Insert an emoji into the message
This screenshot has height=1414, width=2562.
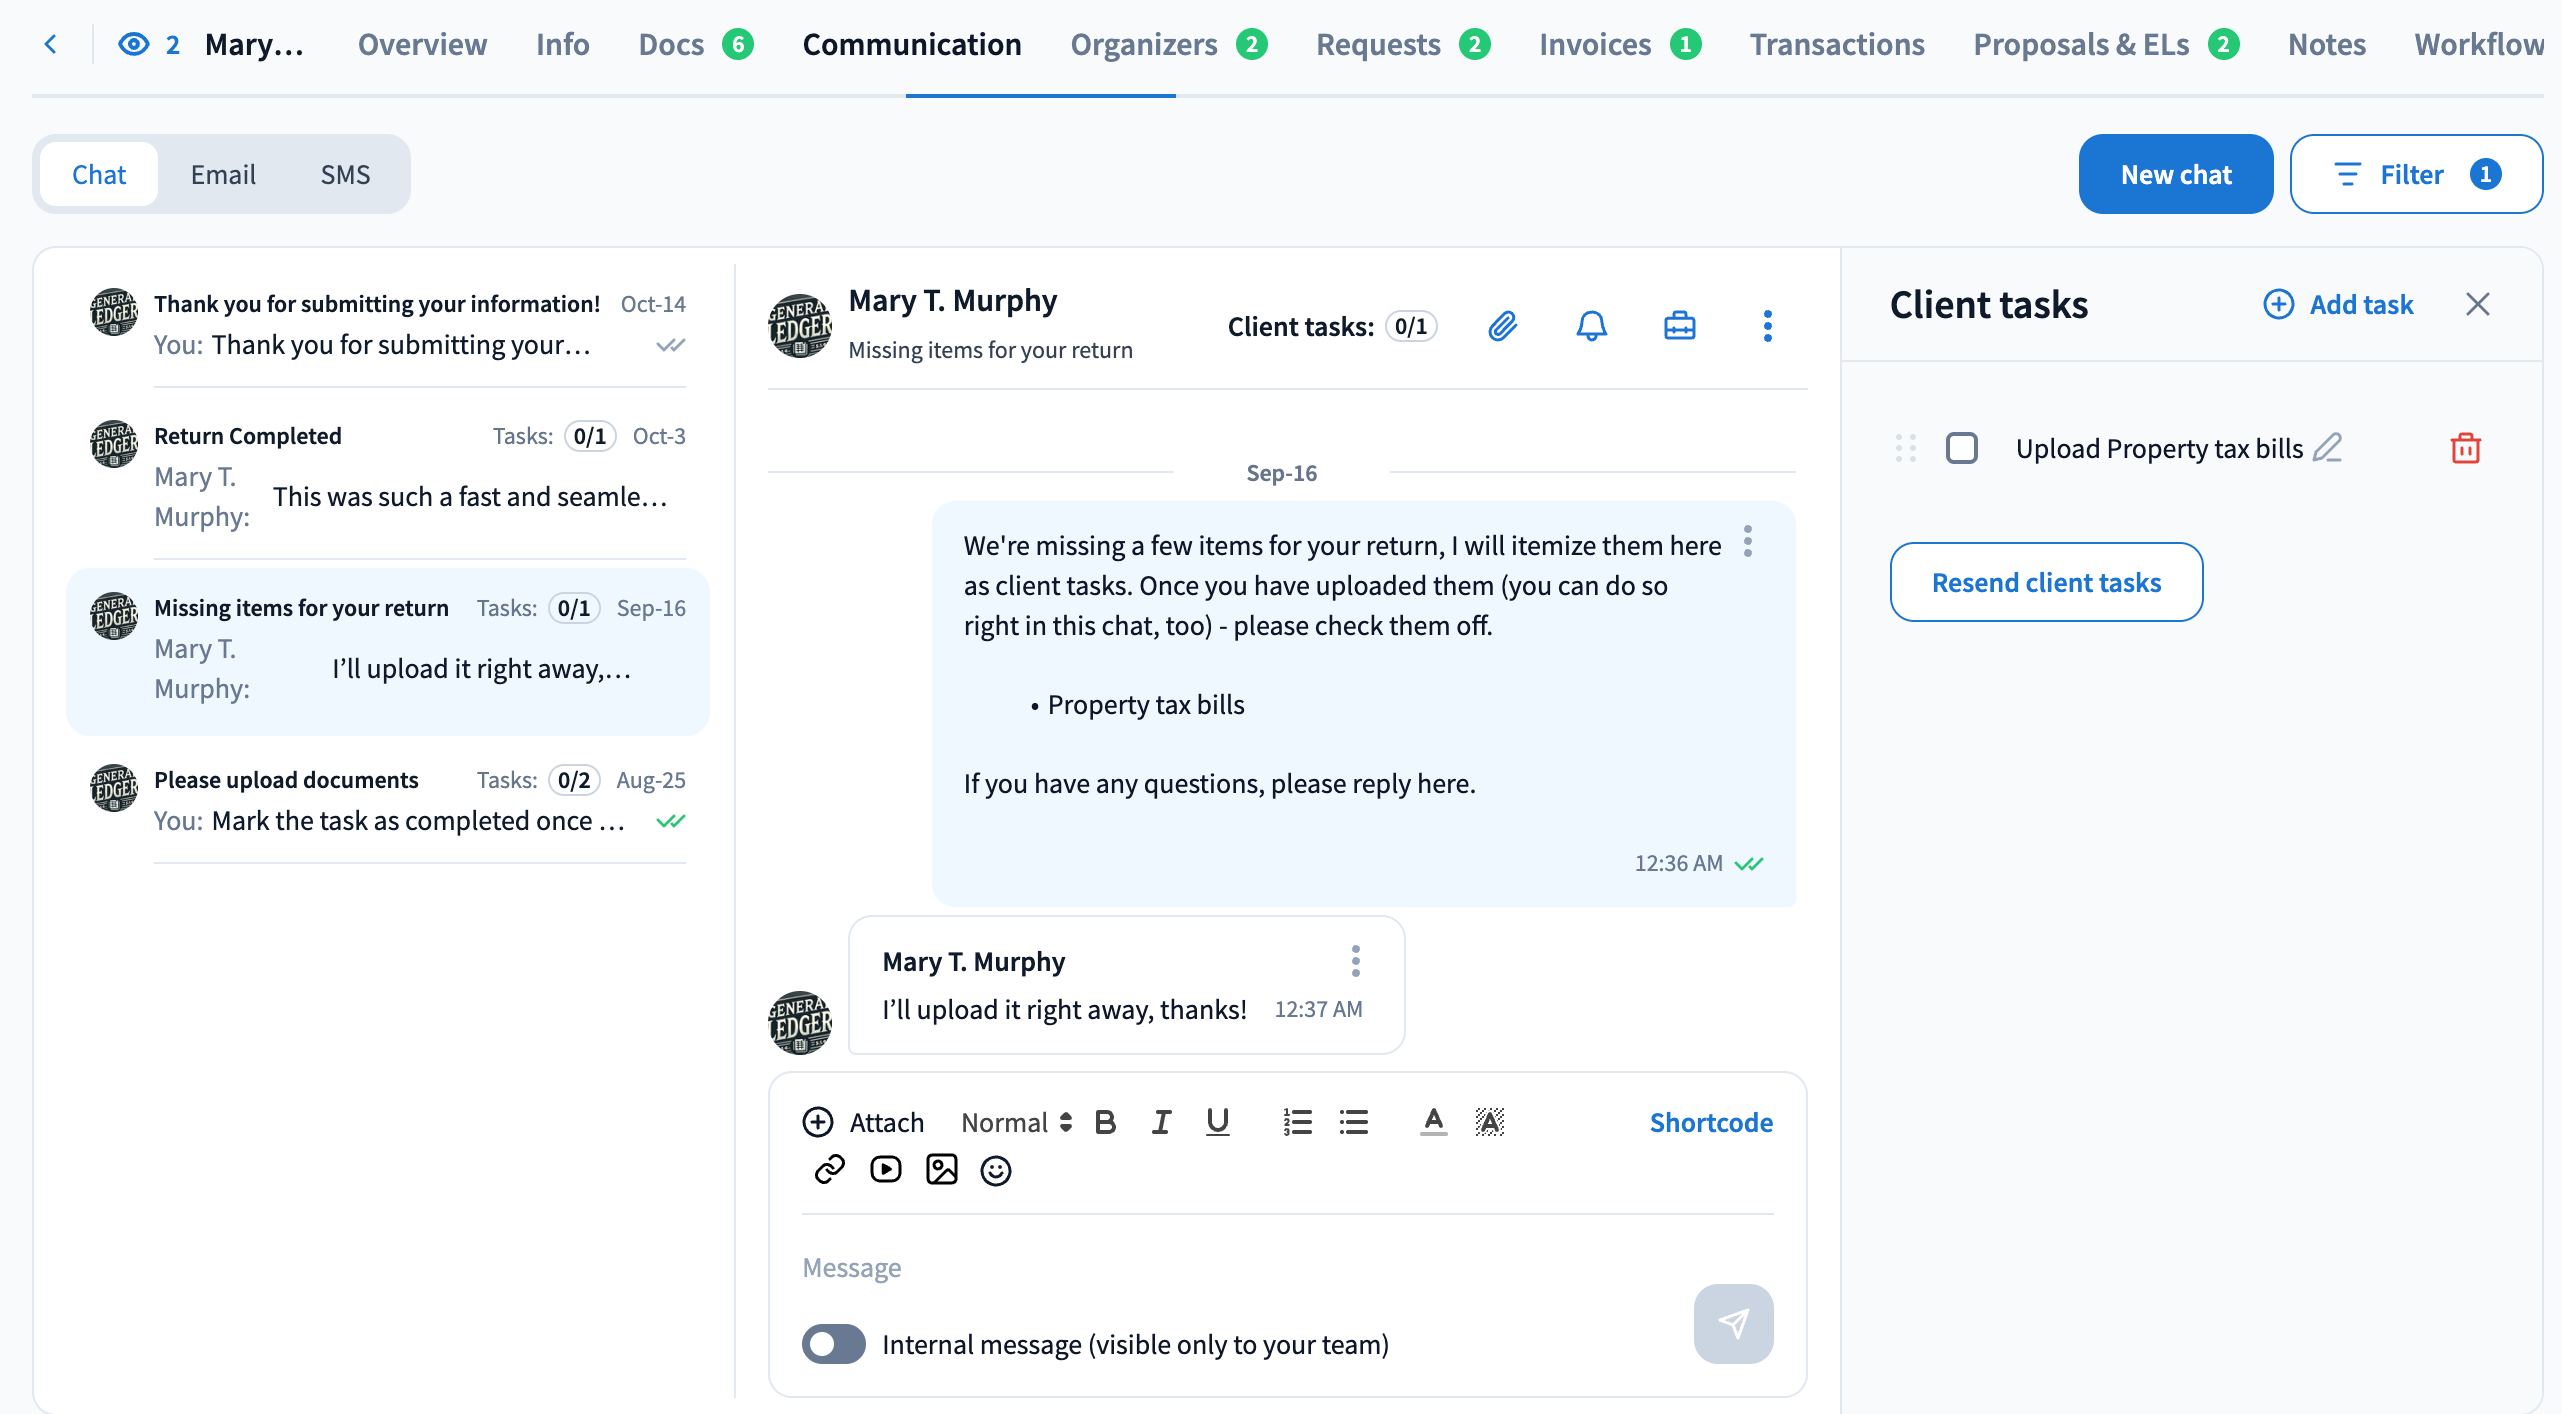(x=995, y=1170)
